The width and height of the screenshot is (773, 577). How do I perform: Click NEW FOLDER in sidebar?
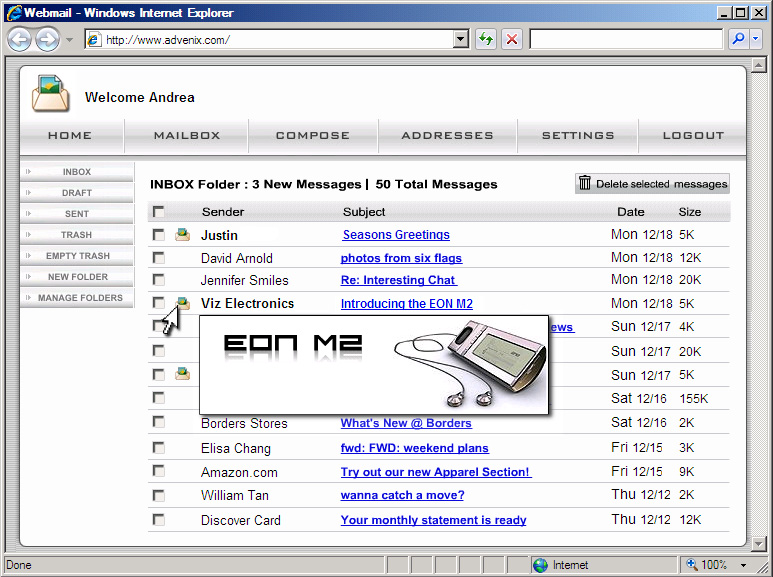(x=77, y=277)
